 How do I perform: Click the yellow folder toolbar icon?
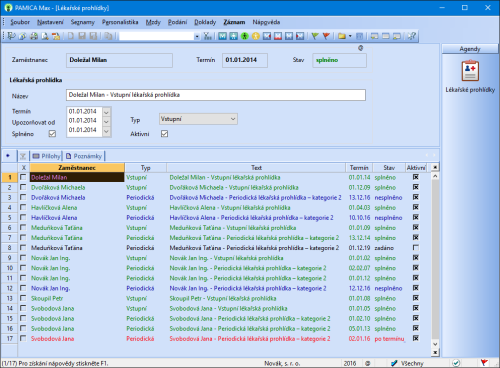point(342,36)
